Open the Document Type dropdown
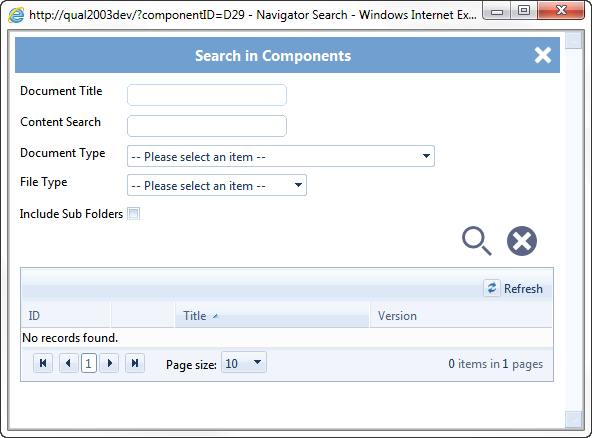The width and height of the screenshot is (592, 438). 281,156
